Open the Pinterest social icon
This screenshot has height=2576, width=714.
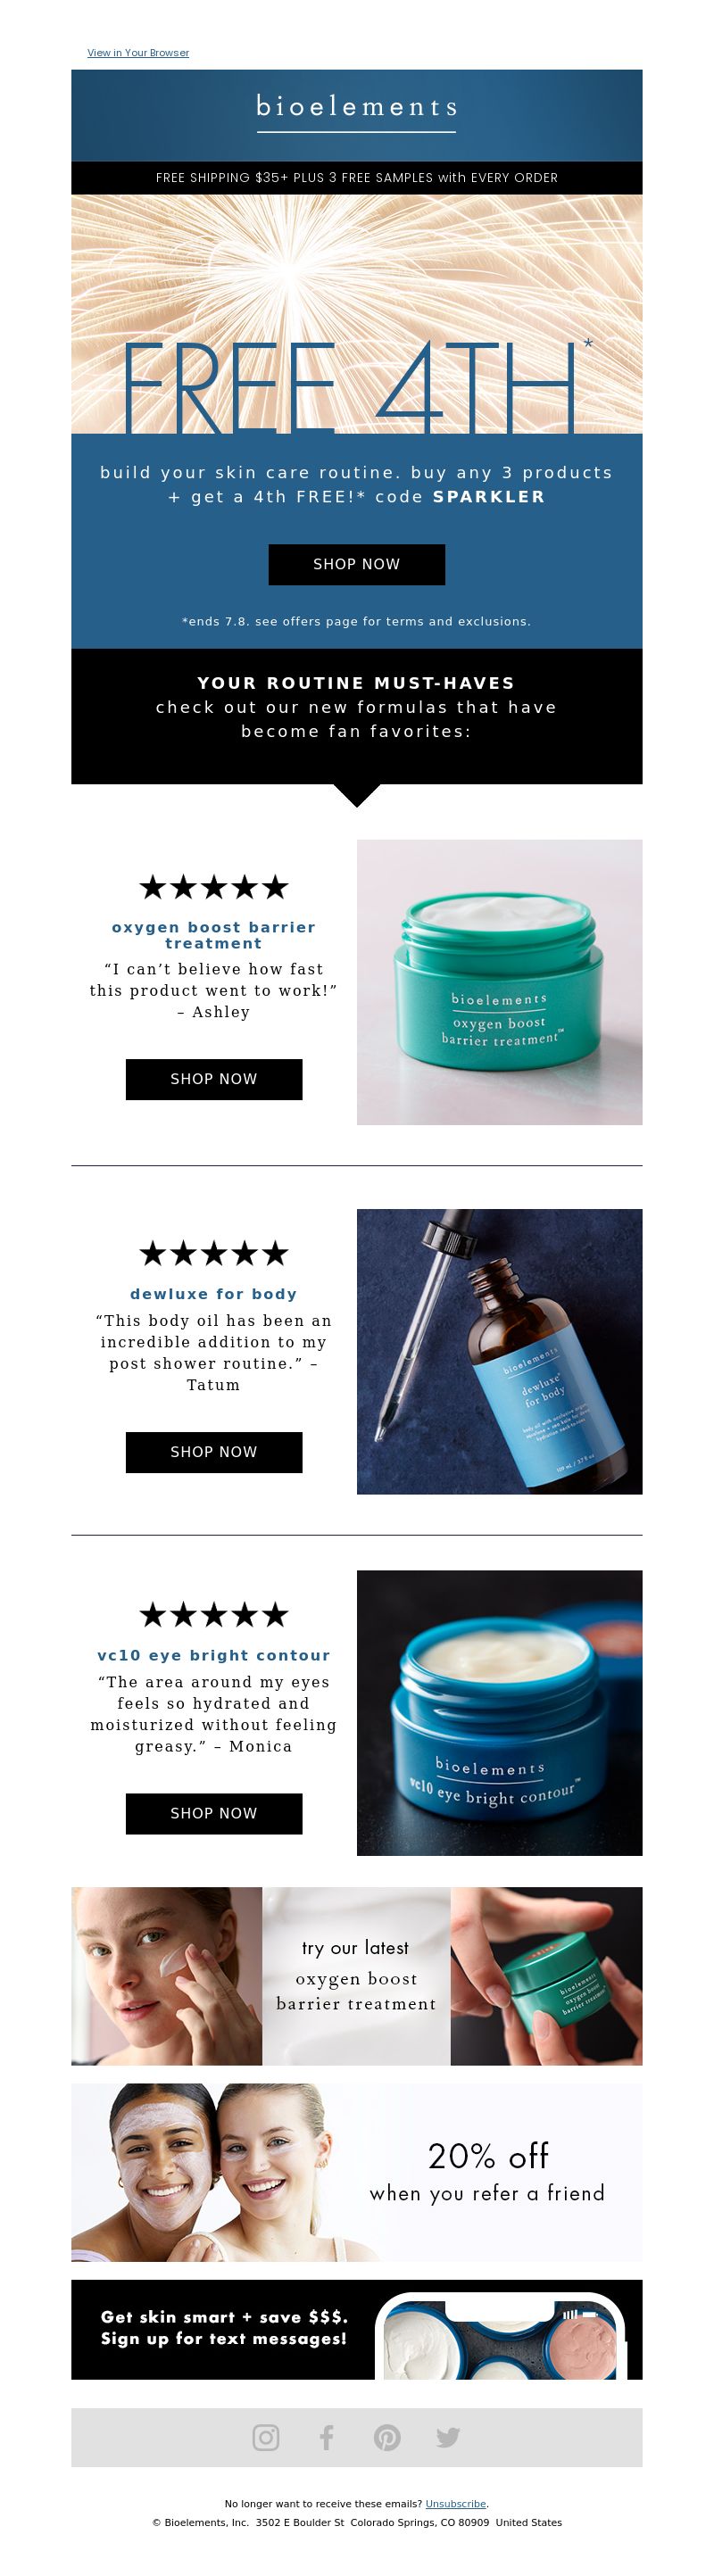pos(387,2437)
